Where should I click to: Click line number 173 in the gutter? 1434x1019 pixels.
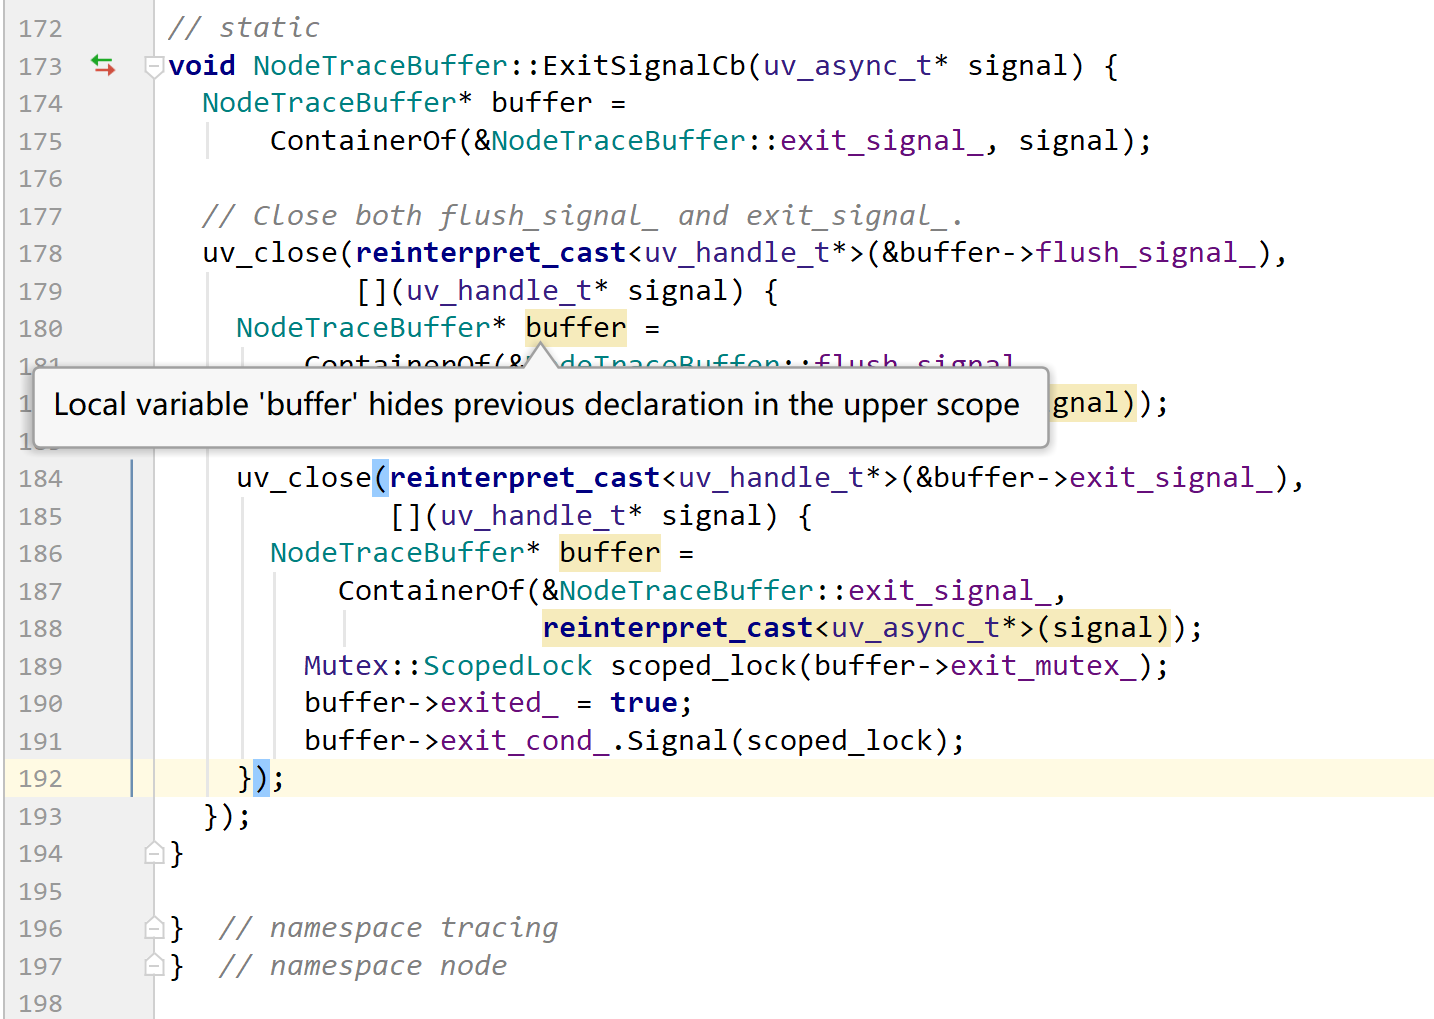tap(40, 67)
